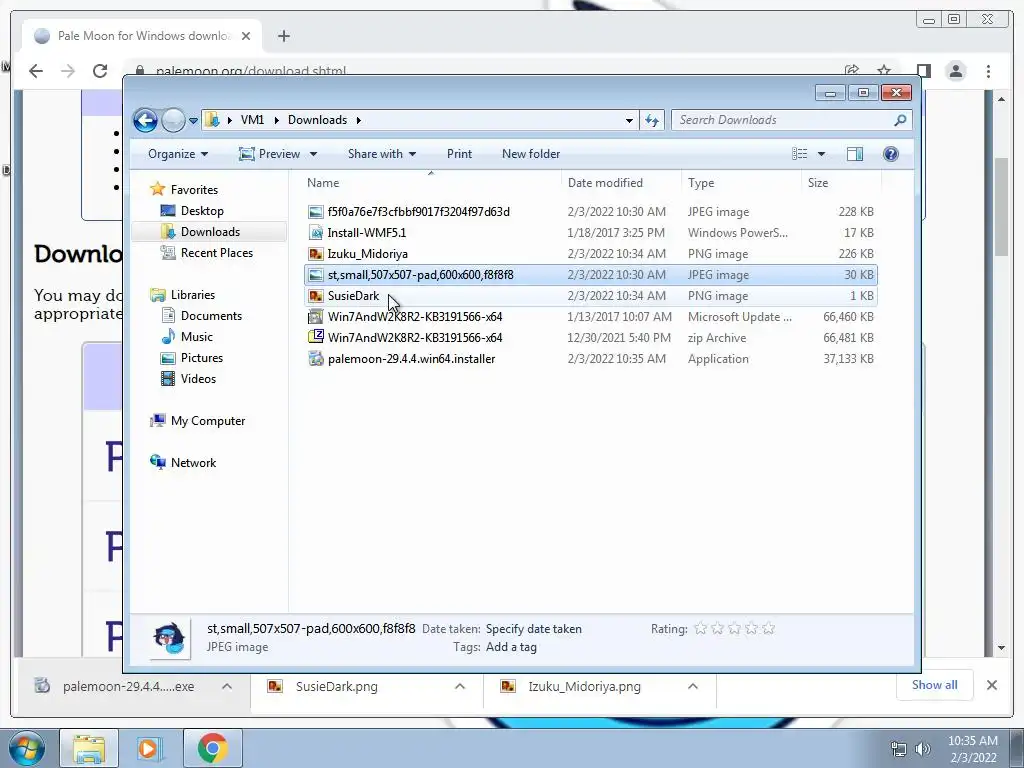Open Explorer help with the question mark icon

coord(891,154)
